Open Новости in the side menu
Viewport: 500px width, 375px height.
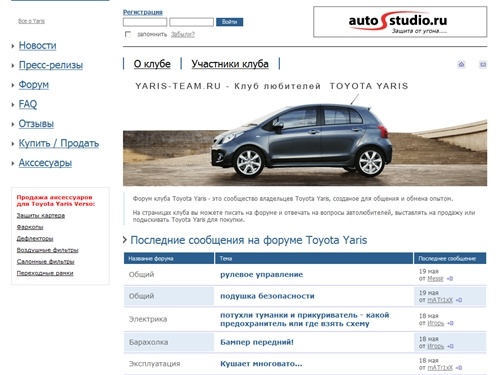tap(37, 45)
